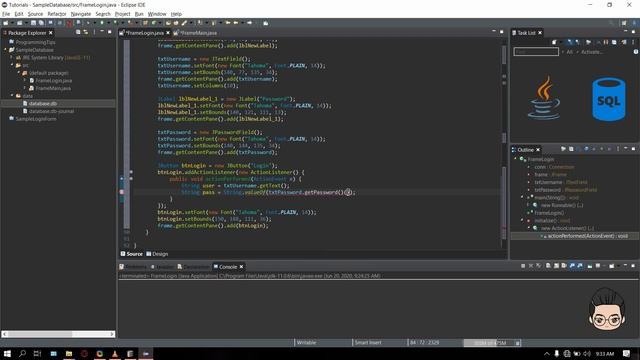
Task: Click Remove All Terminated Launches icon
Action: click(x=539, y=266)
